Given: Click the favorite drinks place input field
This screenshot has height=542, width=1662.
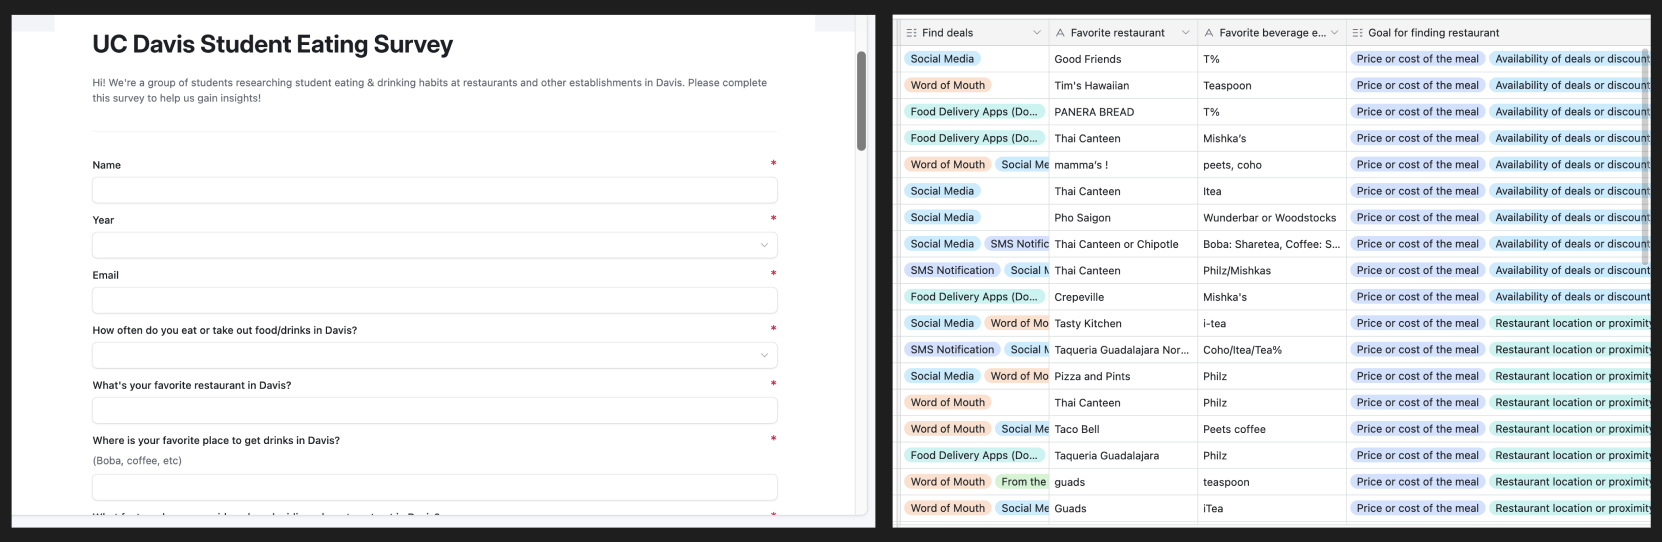Looking at the screenshot, I should [x=434, y=487].
